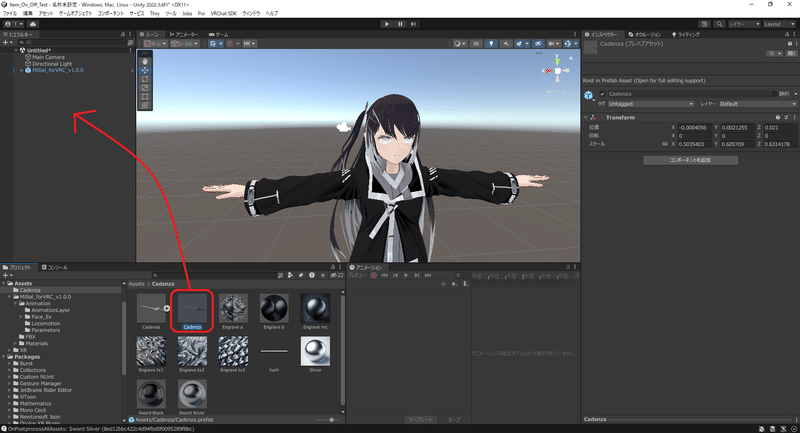Toggle the Cadenza object active checkbox
This screenshot has width=800, height=433.
[x=603, y=94]
